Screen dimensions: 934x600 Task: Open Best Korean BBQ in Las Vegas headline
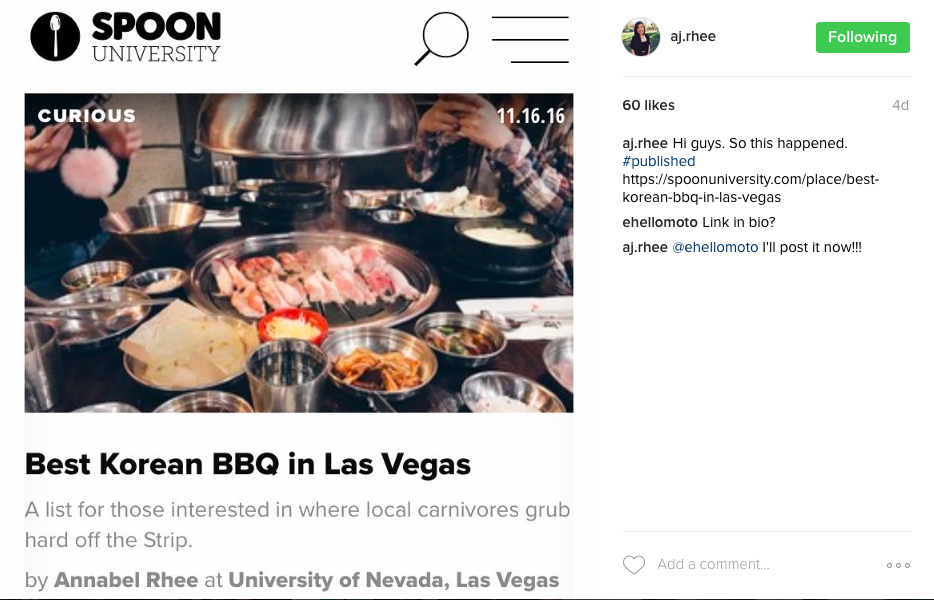pos(248,464)
